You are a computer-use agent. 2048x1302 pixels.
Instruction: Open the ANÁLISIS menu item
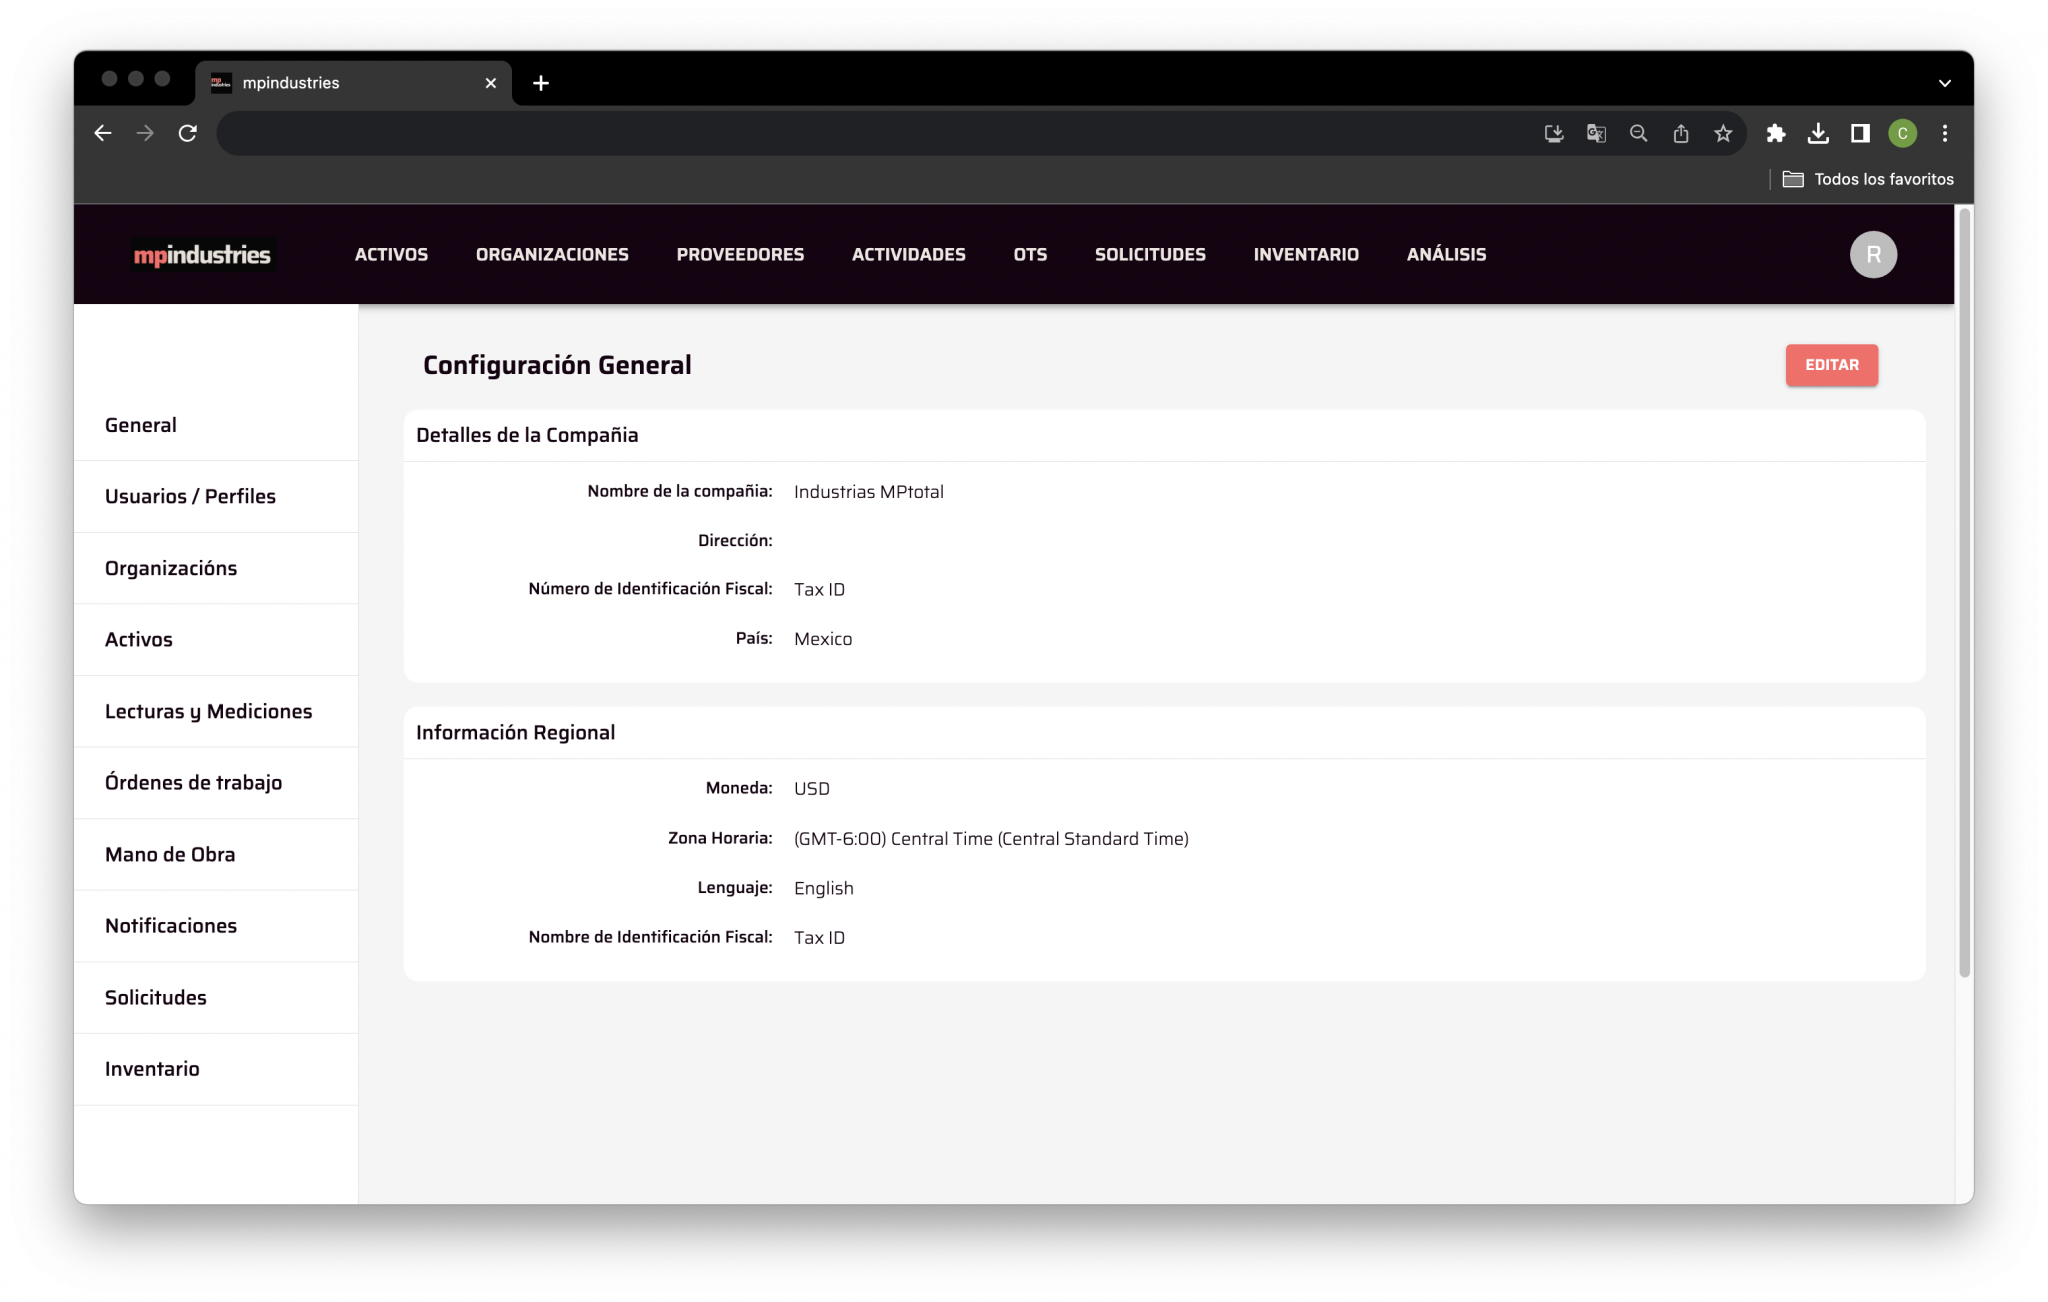pyautogui.click(x=1445, y=254)
